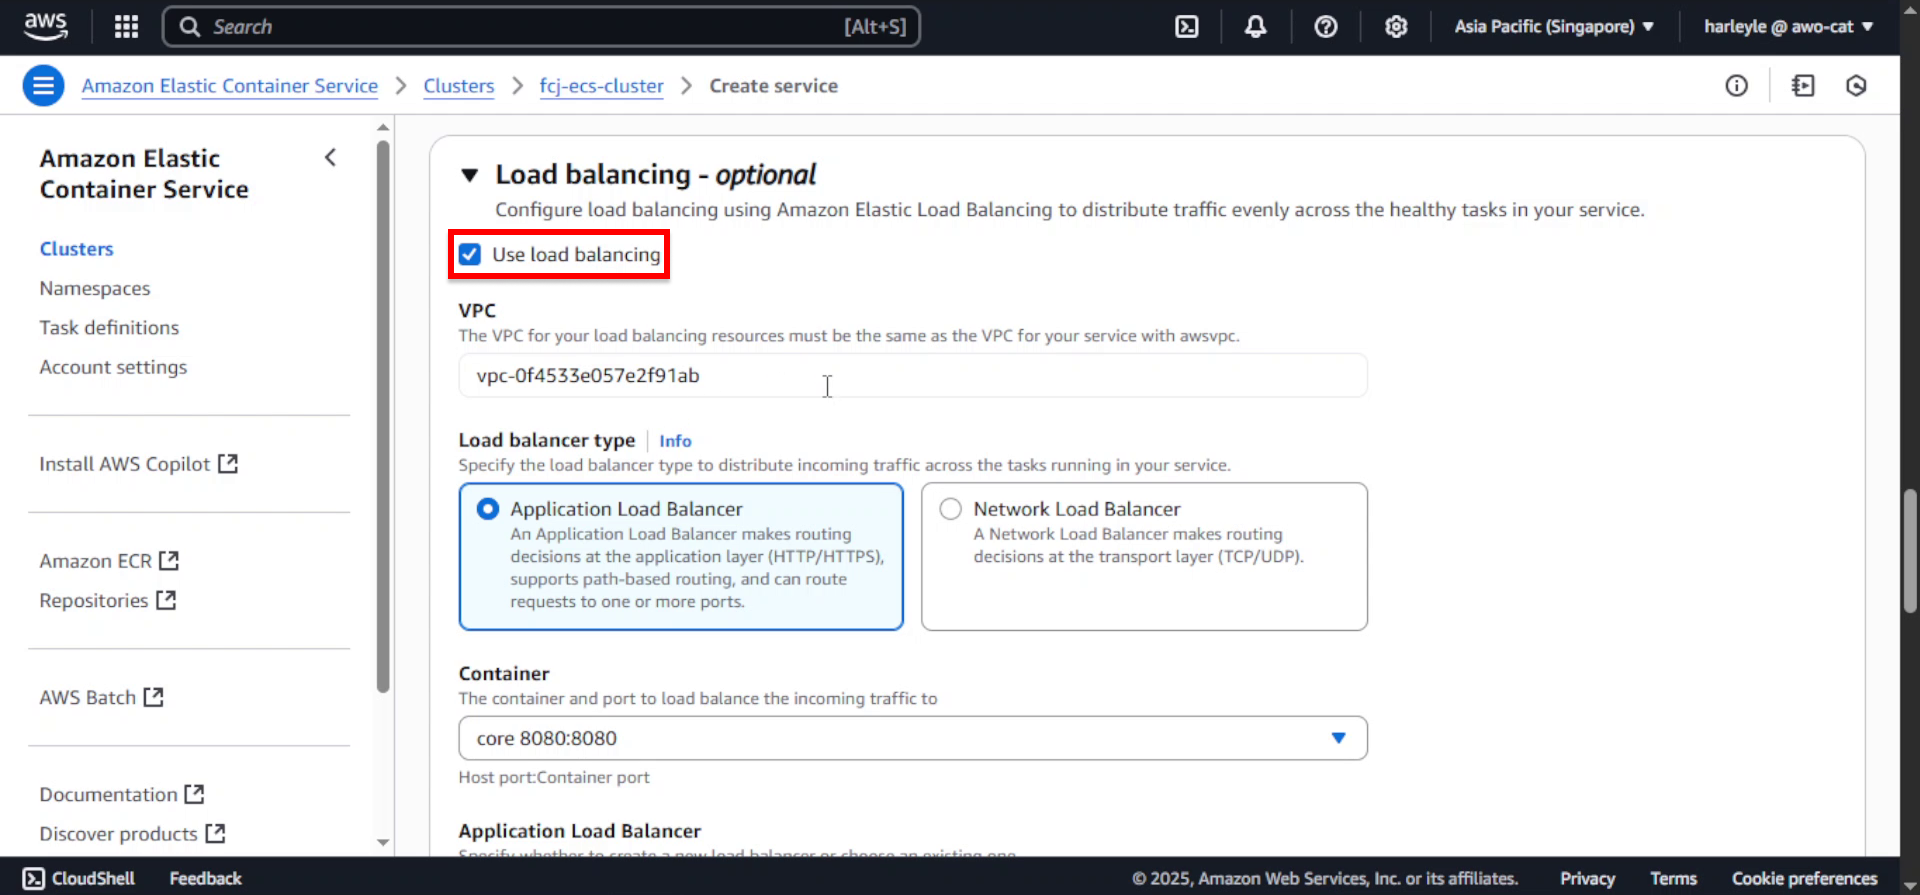The width and height of the screenshot is (1920, 895).
Task: Open the help question mark menu
Action: click(x=1325, y=27)
